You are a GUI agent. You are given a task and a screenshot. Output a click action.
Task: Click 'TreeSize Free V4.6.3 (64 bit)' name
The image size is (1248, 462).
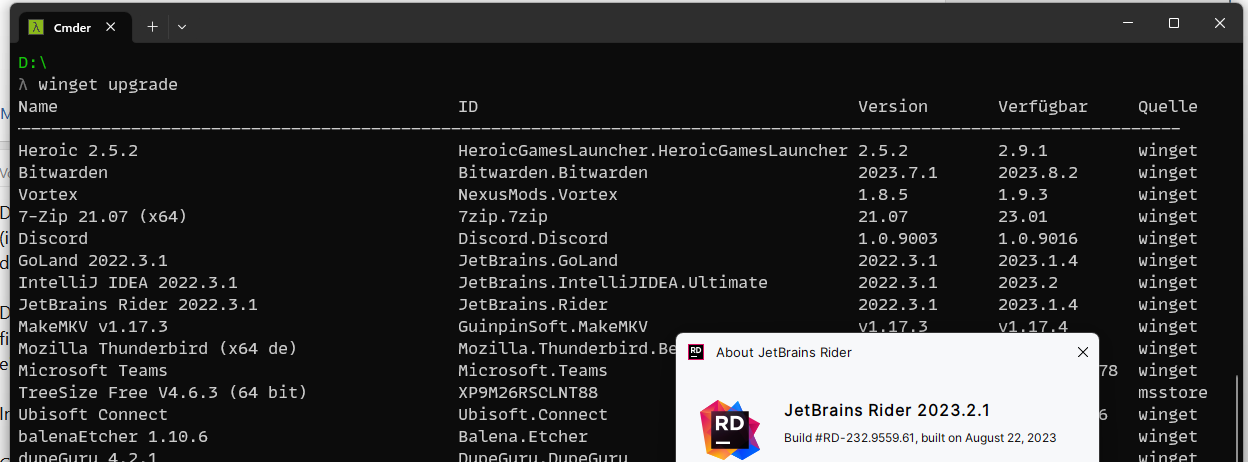coord(163,393)
